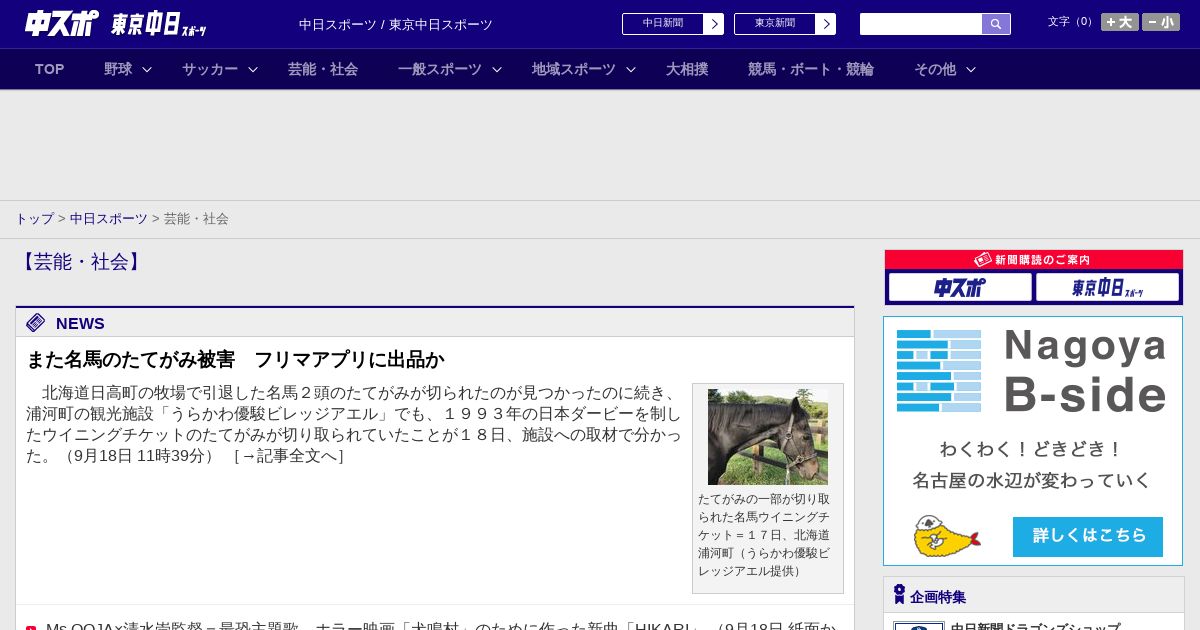Click ［→記事全文へ］ link
Screen dimensions: 1200x630
coord(288,456)
